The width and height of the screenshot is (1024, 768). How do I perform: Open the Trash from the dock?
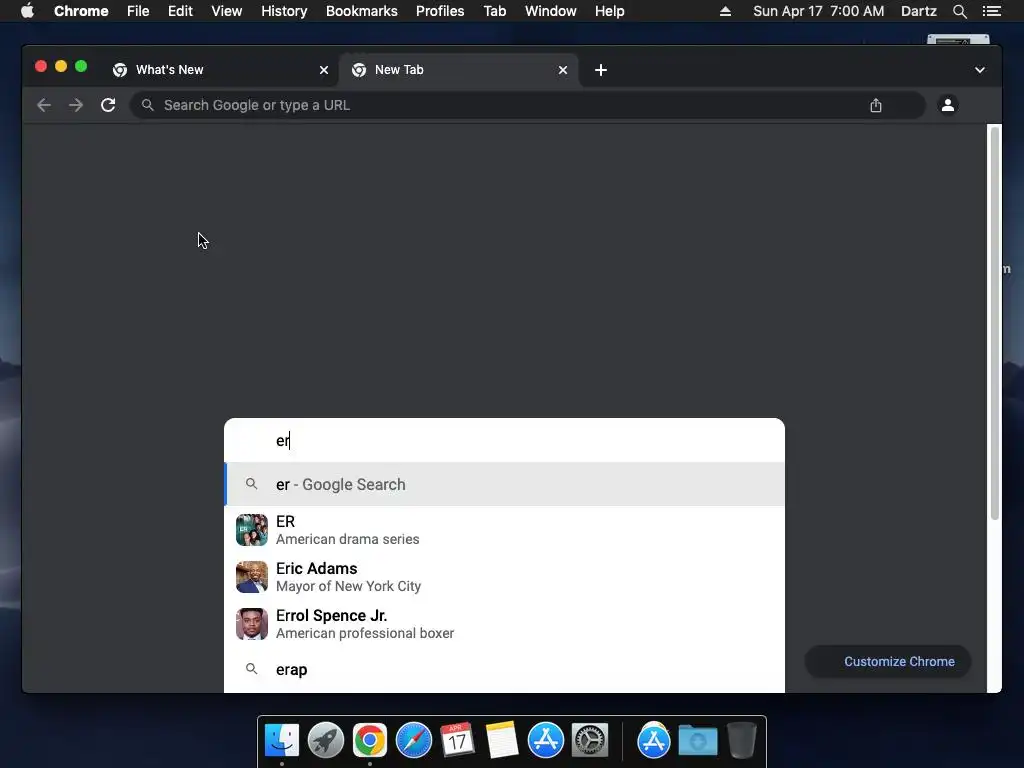741,740
